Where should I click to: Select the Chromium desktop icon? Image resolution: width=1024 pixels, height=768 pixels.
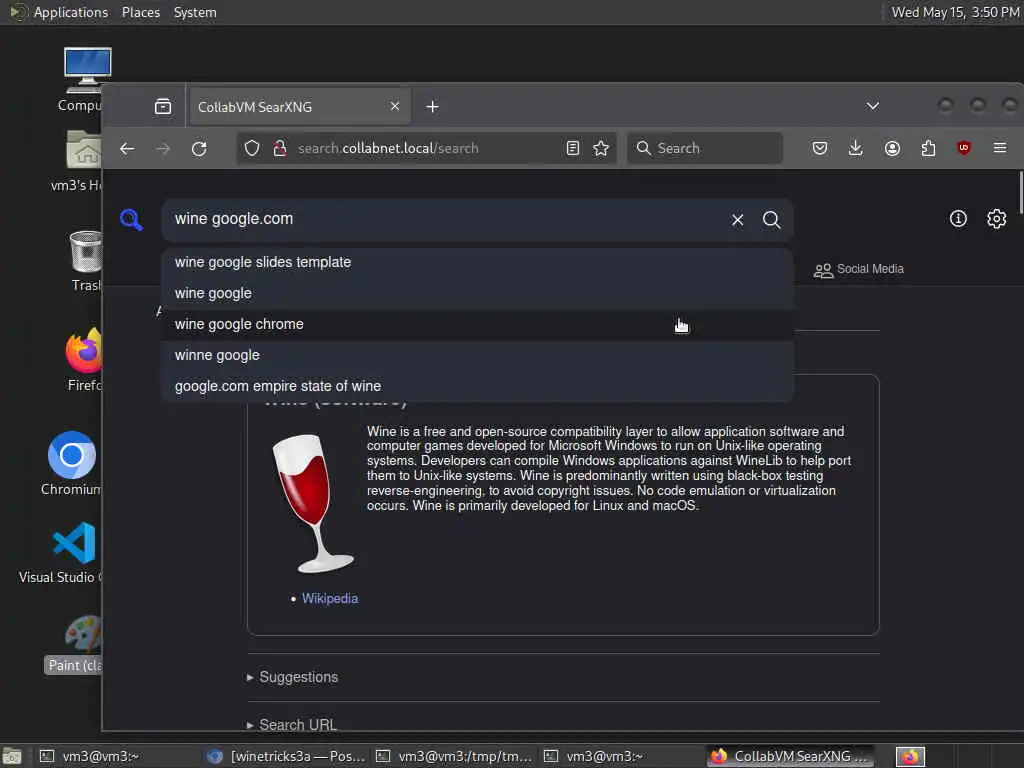click(x=71, y=464)
